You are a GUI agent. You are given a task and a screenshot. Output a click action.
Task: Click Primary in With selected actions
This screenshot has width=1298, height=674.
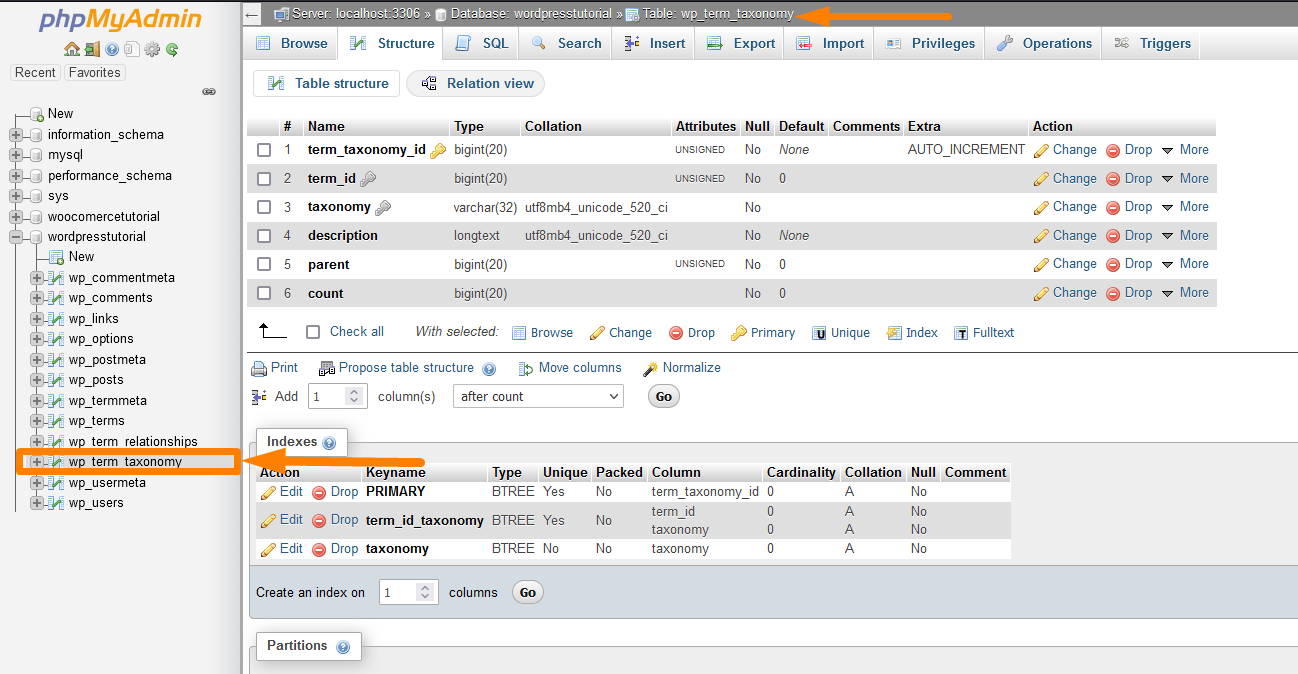coord(763,333)
